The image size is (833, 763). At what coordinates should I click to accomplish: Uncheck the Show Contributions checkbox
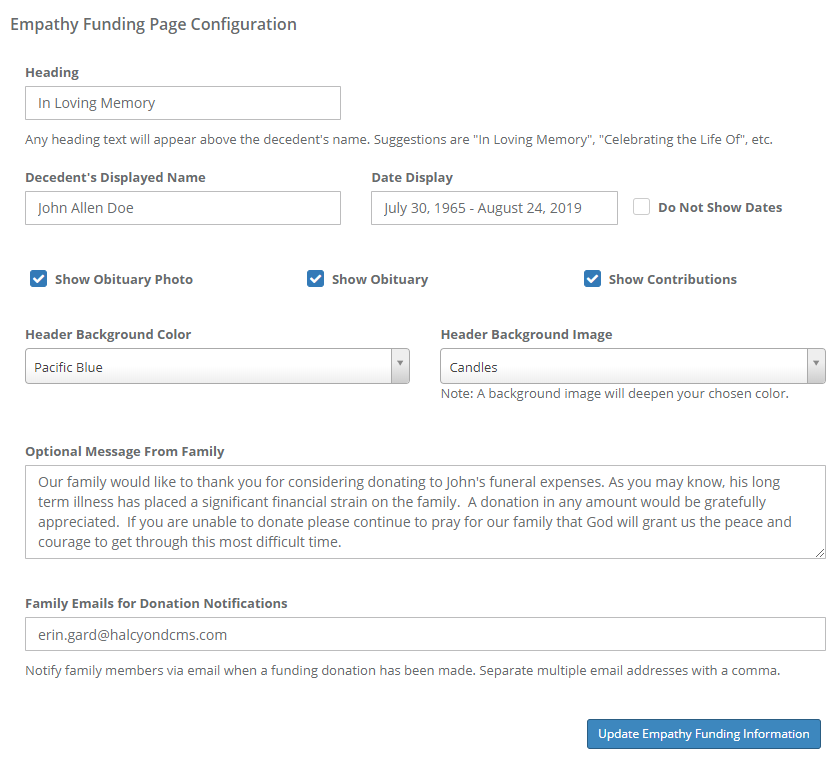click(x=592, y=279)
